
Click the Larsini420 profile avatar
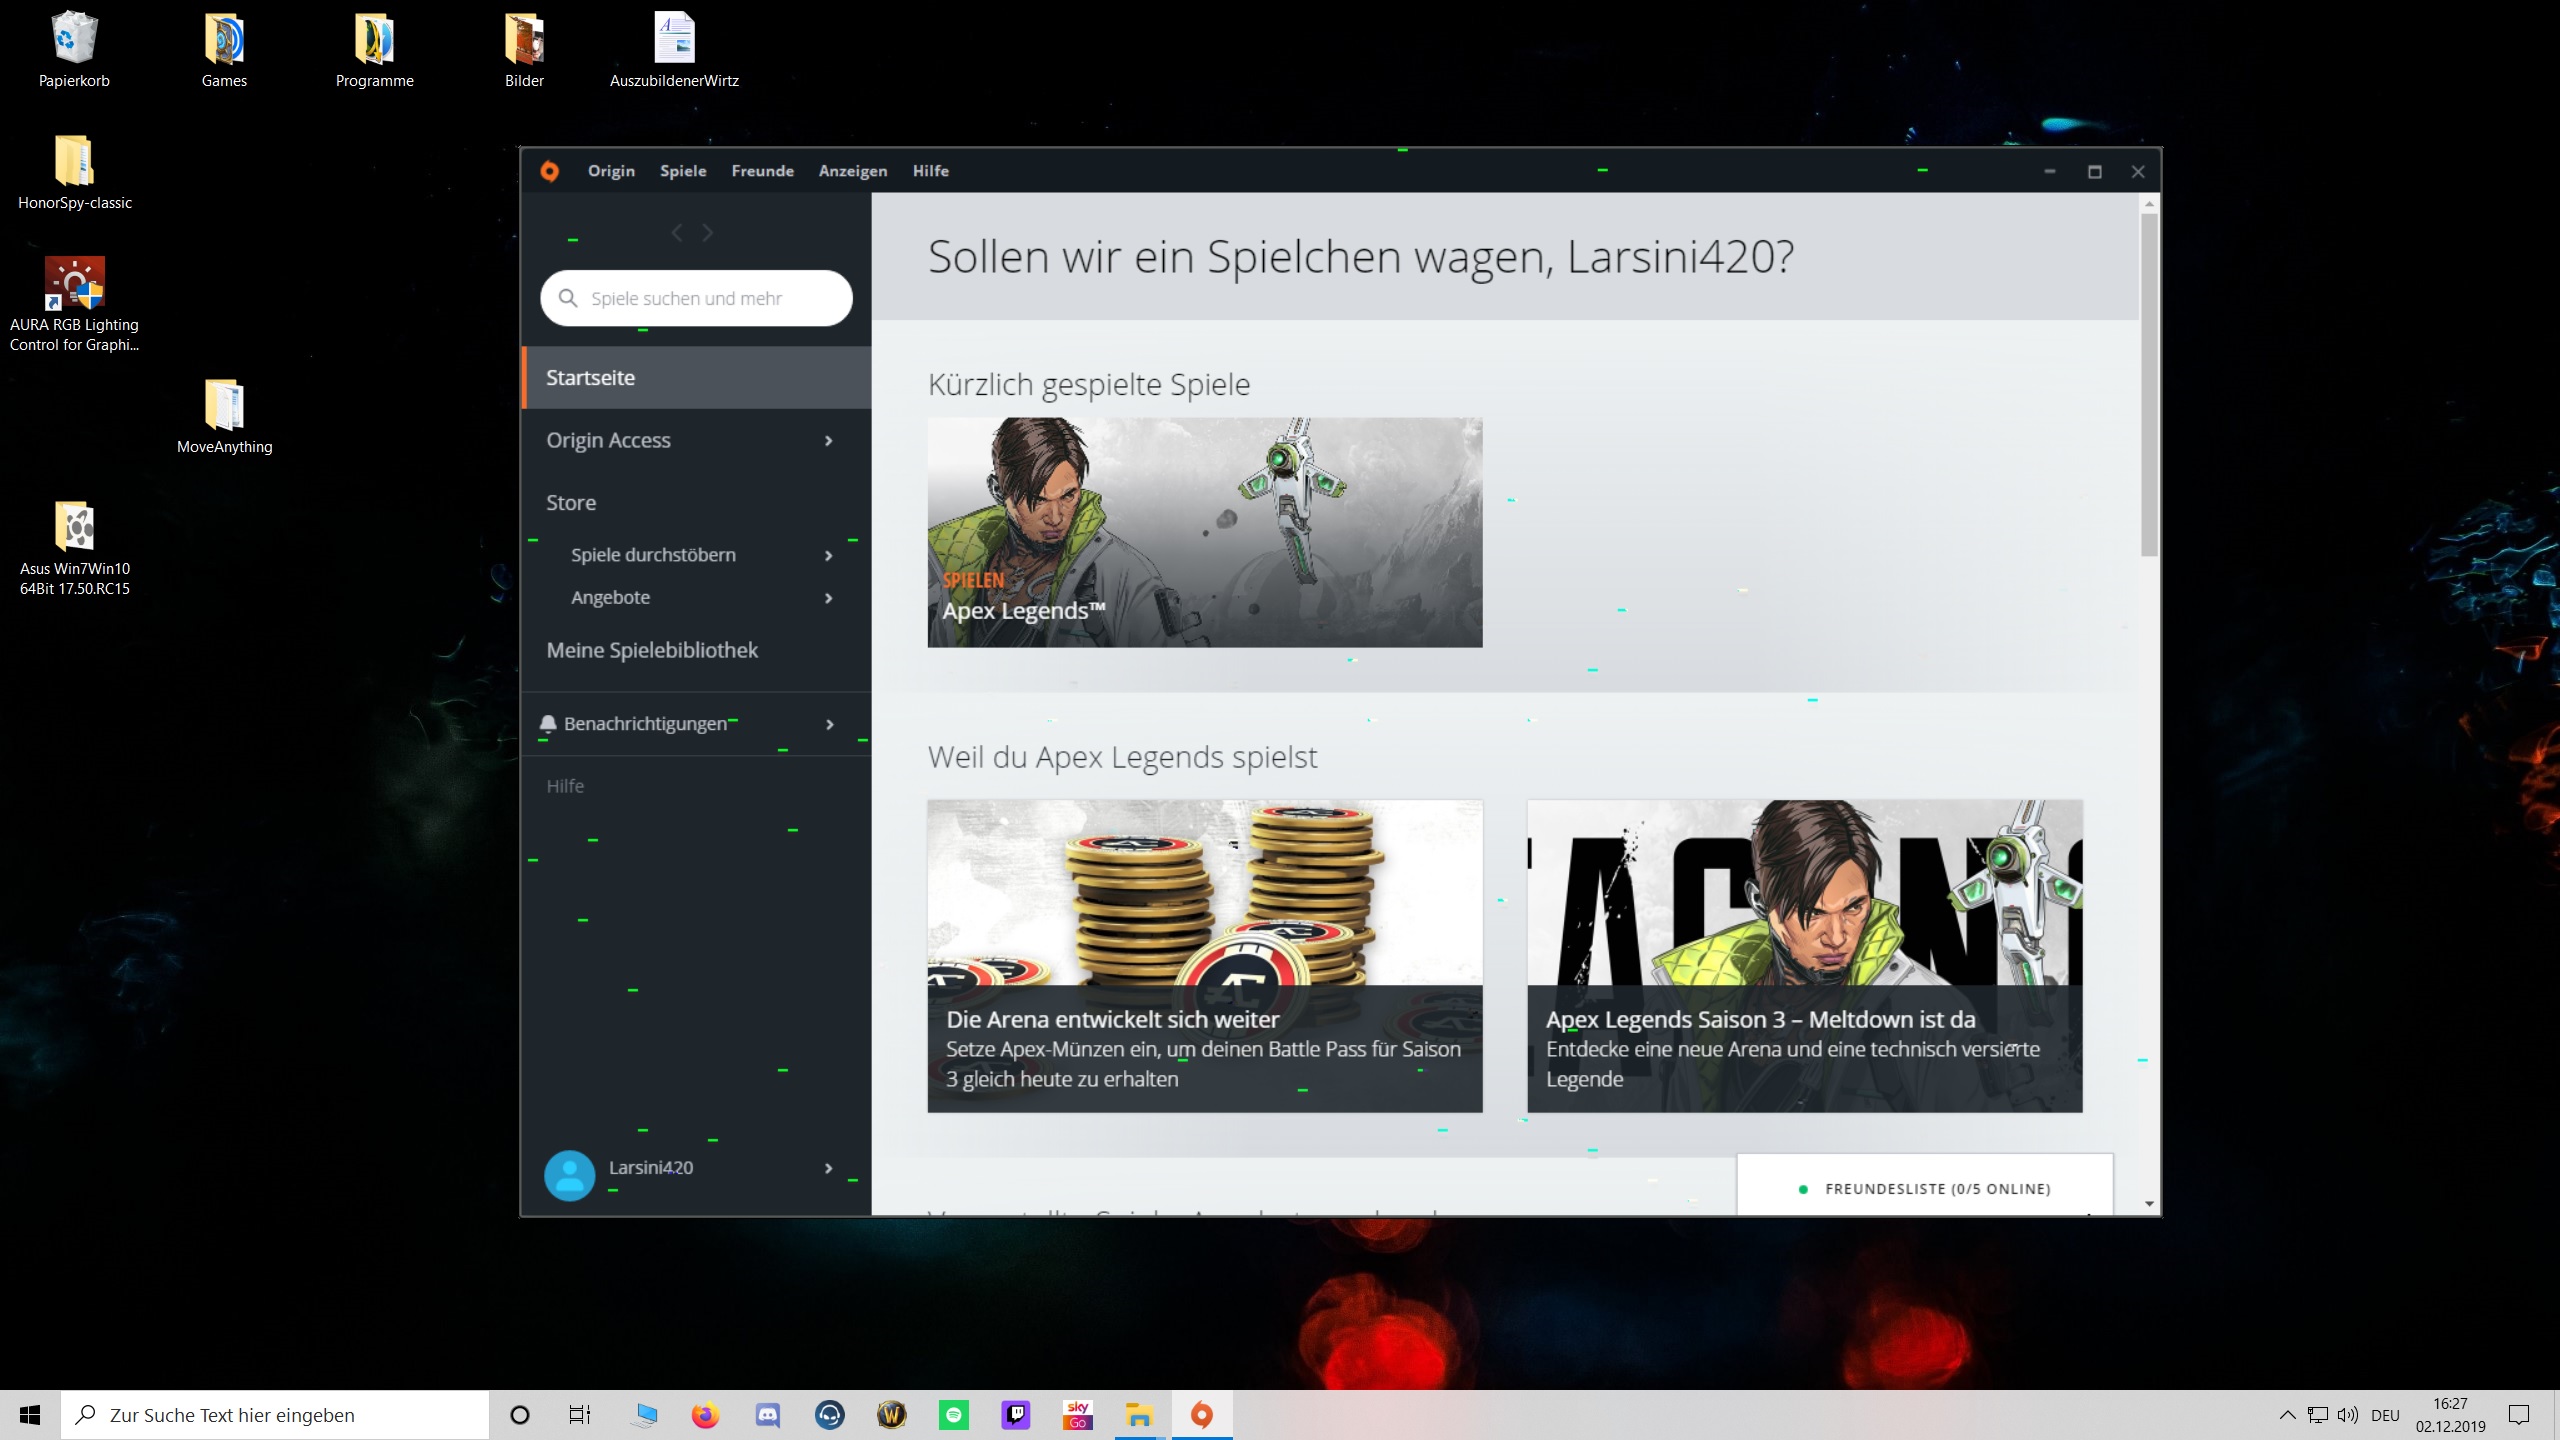pyautogui.click(x=569, y=1175)
